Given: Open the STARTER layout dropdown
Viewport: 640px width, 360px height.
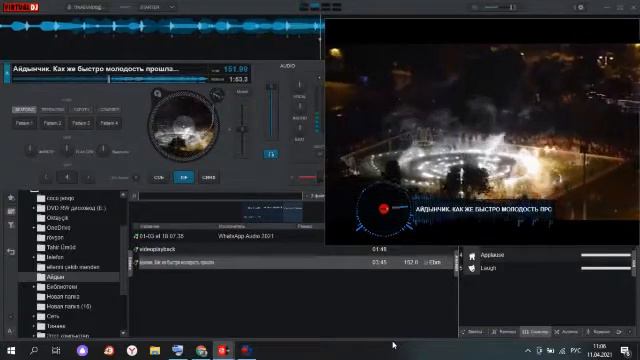Looking at the screenshot, I should (x=157, y=7).
